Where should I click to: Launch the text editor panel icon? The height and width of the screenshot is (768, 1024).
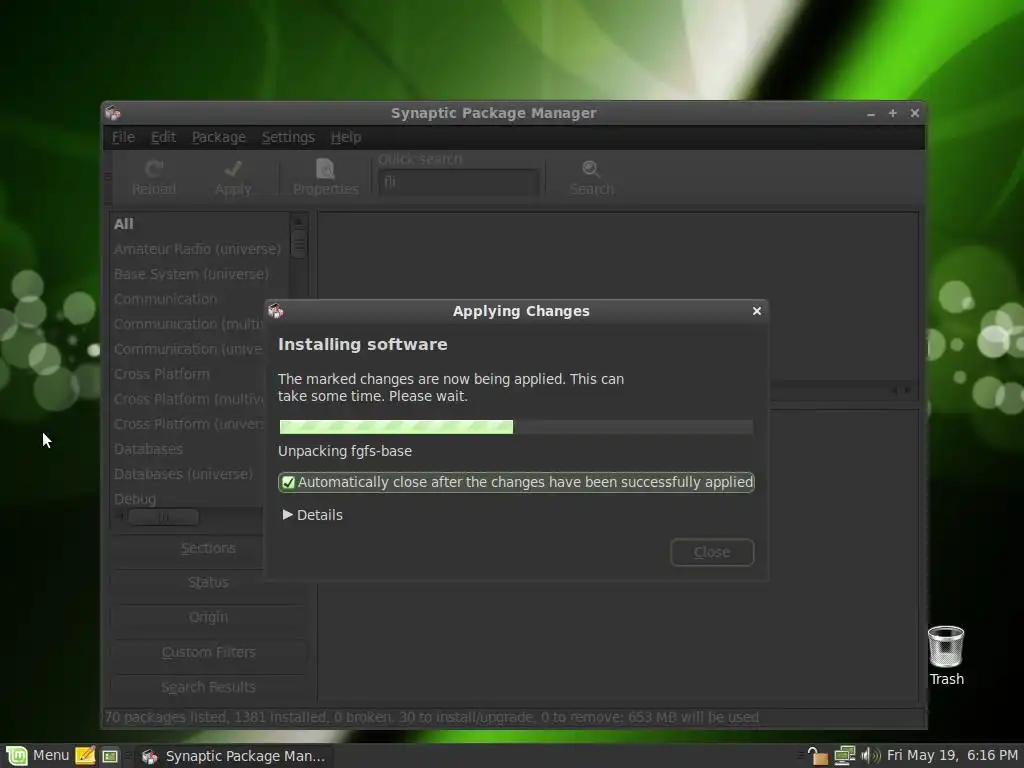pos(85,756)
